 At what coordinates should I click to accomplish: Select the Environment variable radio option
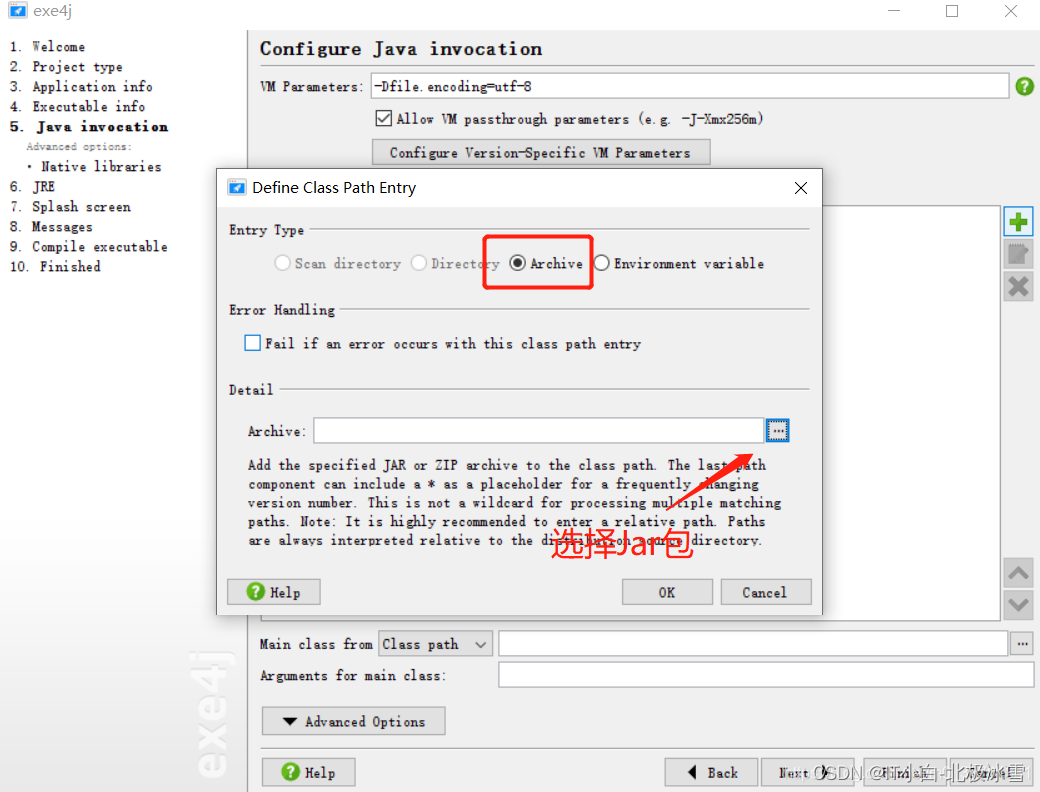pyautogui.click(x=679, y=263)
